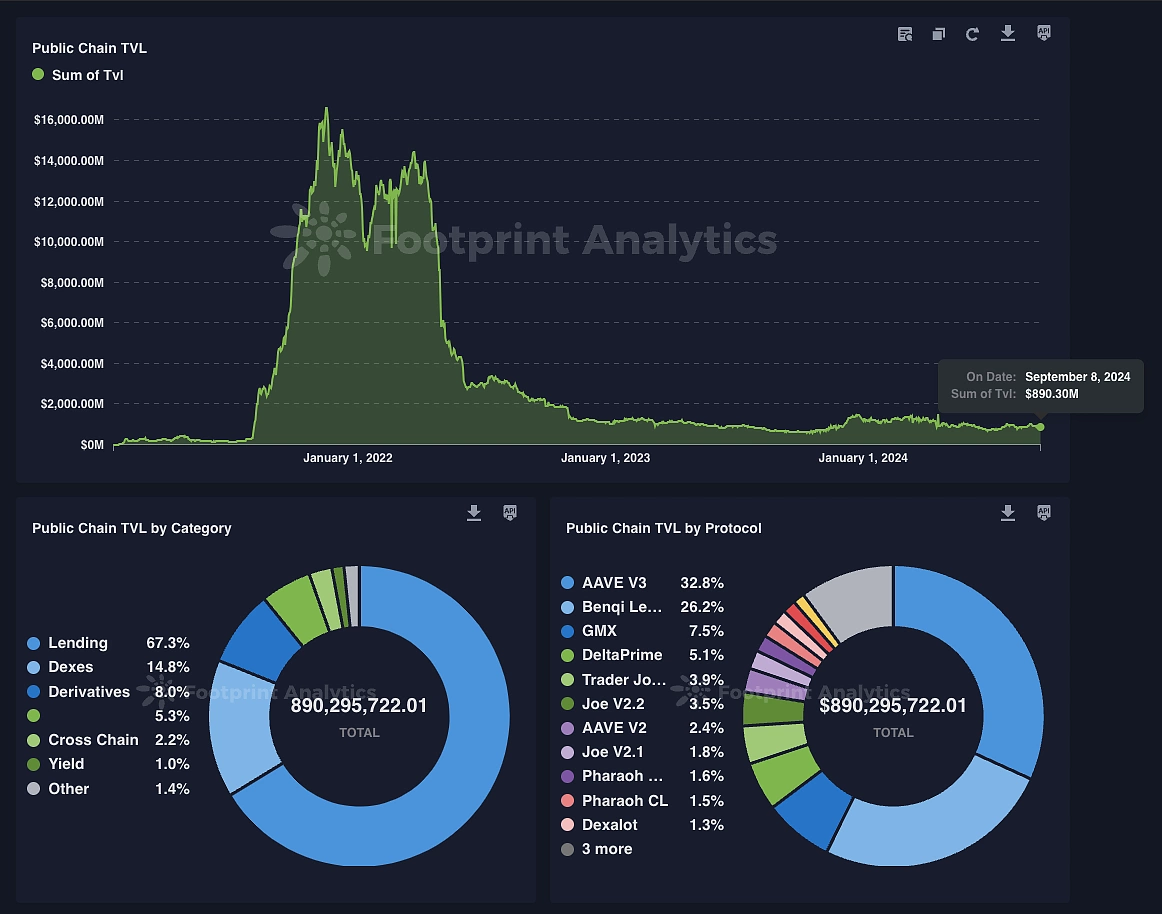Click the 32.8% AAVE V3 percentage value
The width and height of the screenshot is (1162, 914).
(702, 583)
